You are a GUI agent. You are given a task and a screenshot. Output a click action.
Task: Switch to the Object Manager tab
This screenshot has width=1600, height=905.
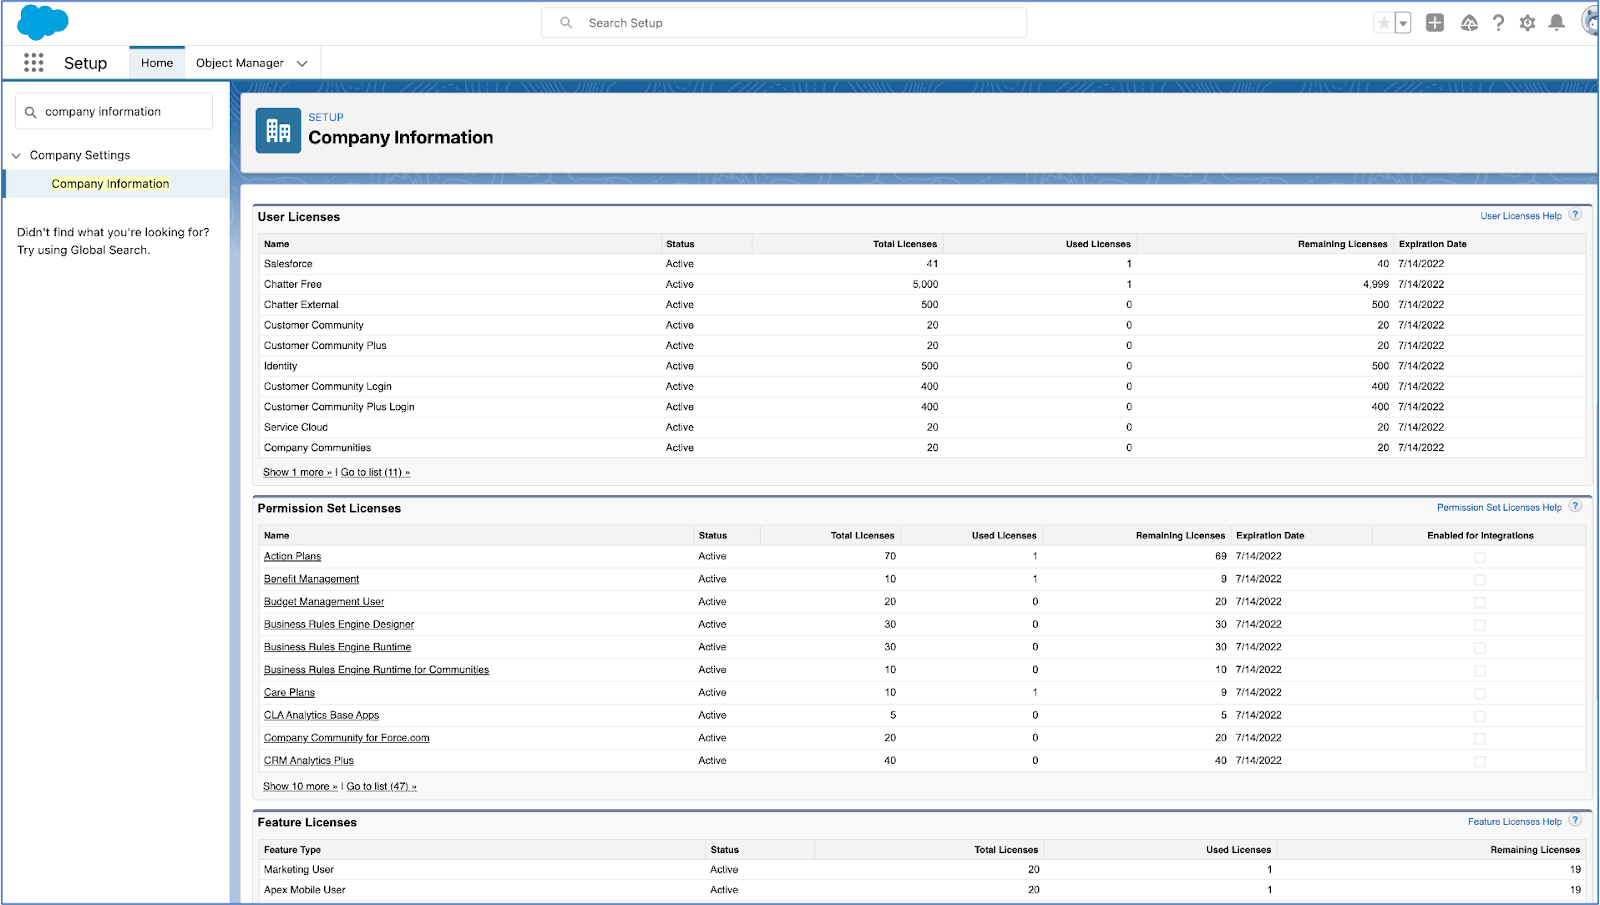point(239,62)
